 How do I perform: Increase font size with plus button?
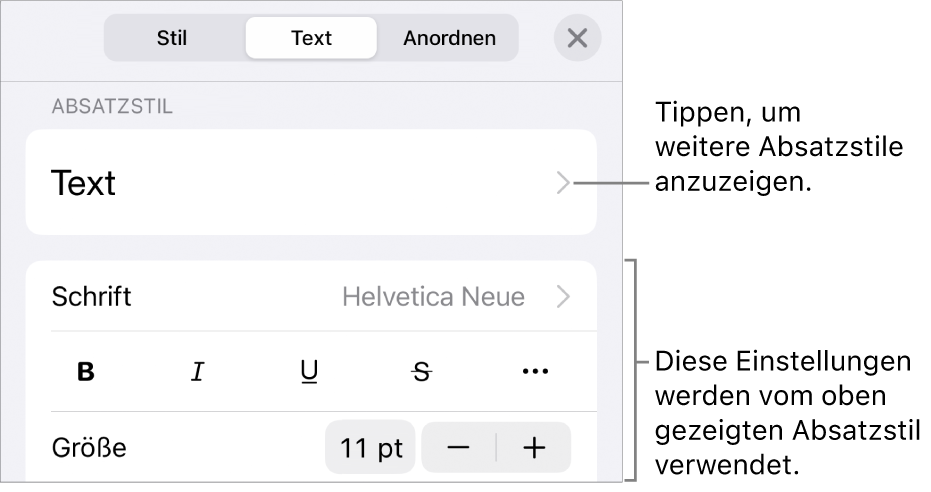tap(534, 448)
